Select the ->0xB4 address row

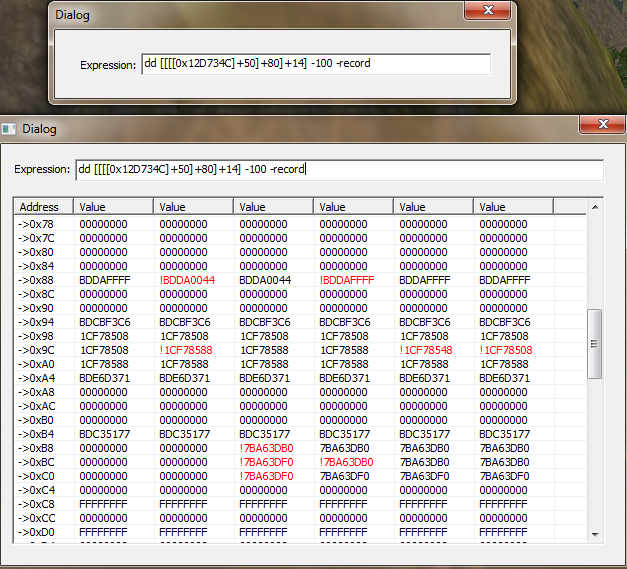(36, 435)
